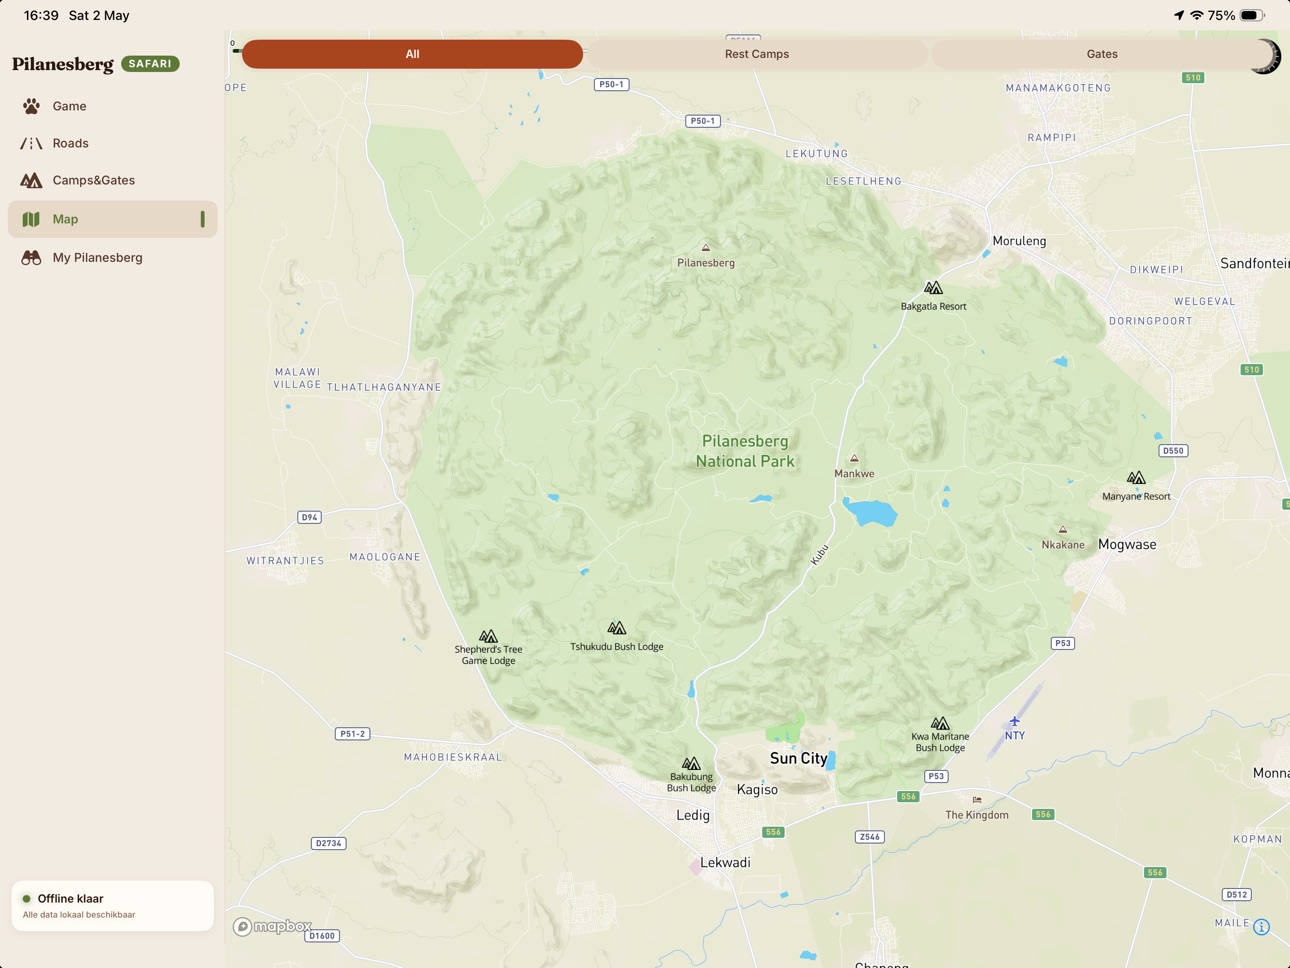The width and height of the screenshot is (1290, 968).
Task: Click the Doringpoort label
Action: tap(1151, 321)
